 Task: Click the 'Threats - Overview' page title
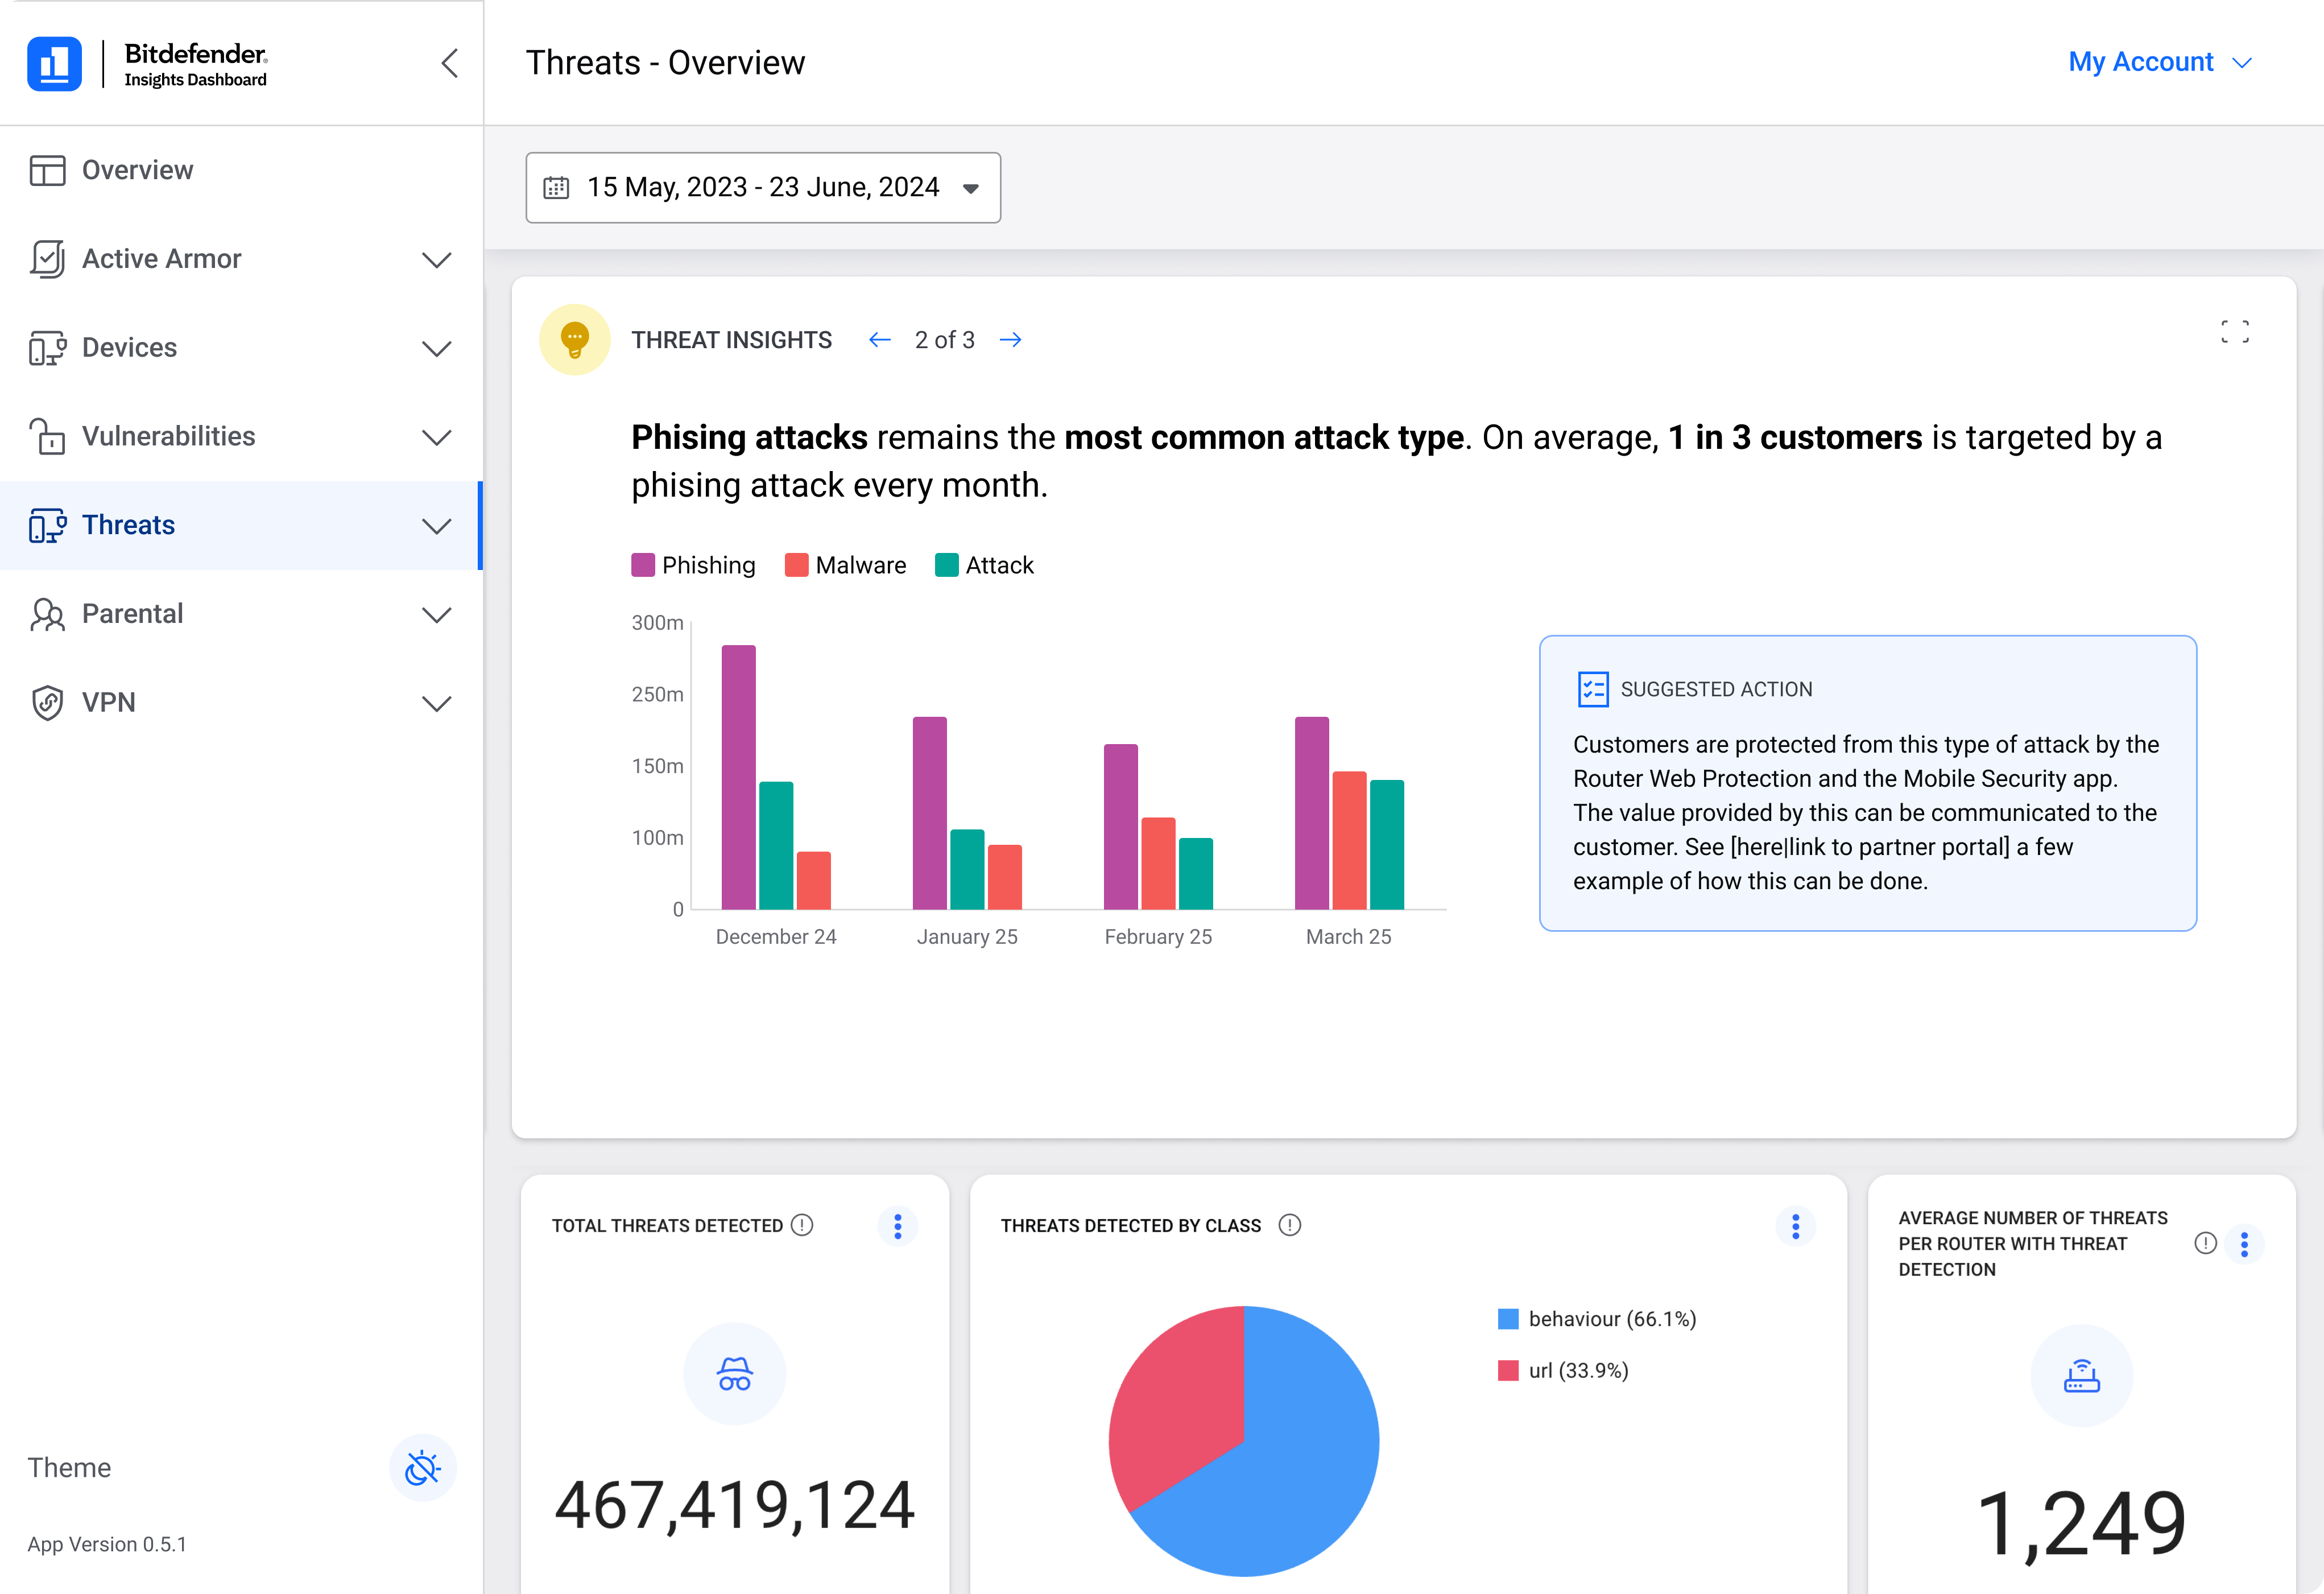pyautogui.click(x=665, y=63)
